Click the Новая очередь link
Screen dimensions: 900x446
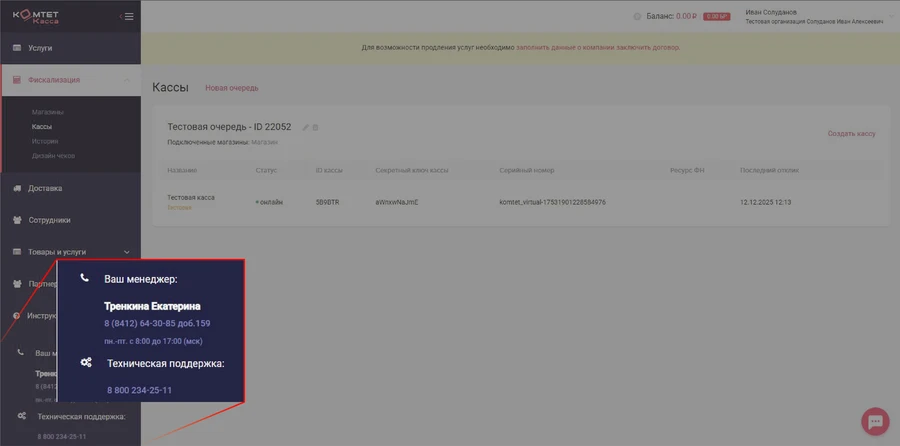click(231, 88)
